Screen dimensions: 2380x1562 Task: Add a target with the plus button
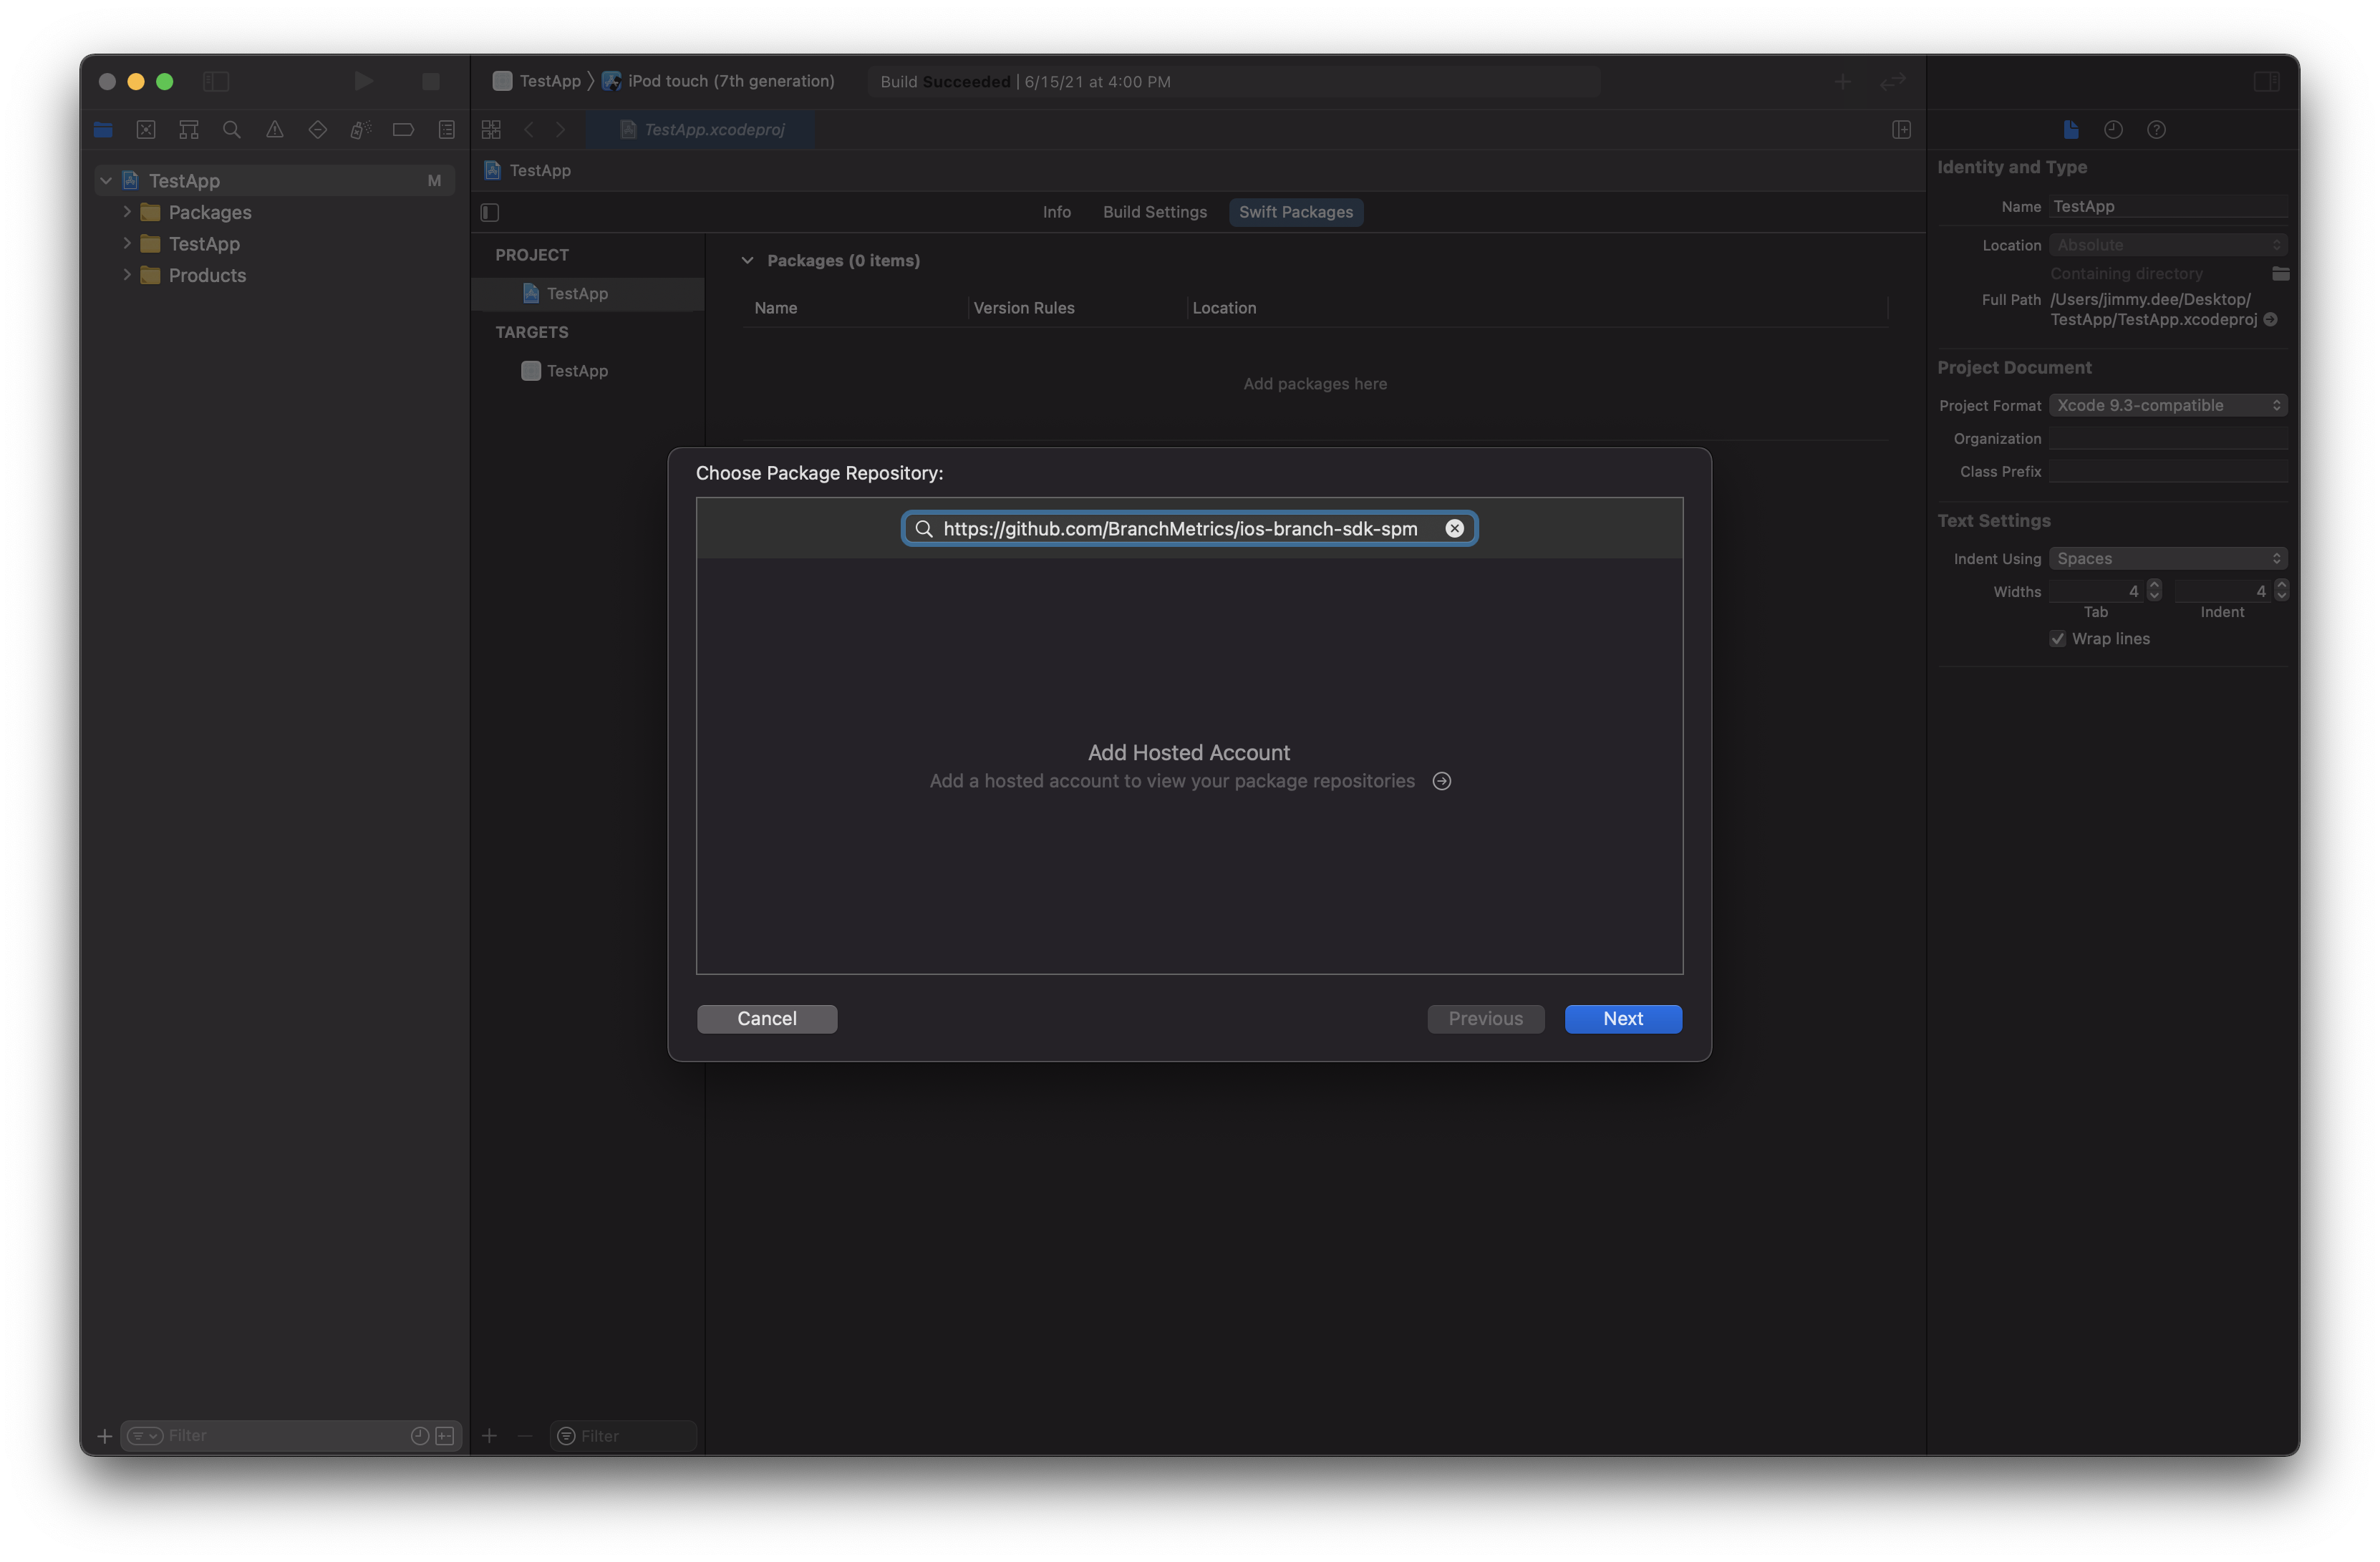pos(489,1436)
